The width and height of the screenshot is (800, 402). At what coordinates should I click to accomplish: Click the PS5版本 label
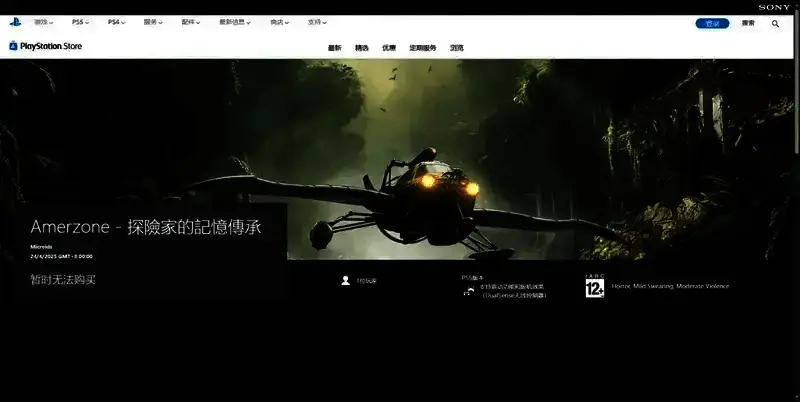(472, 278)
